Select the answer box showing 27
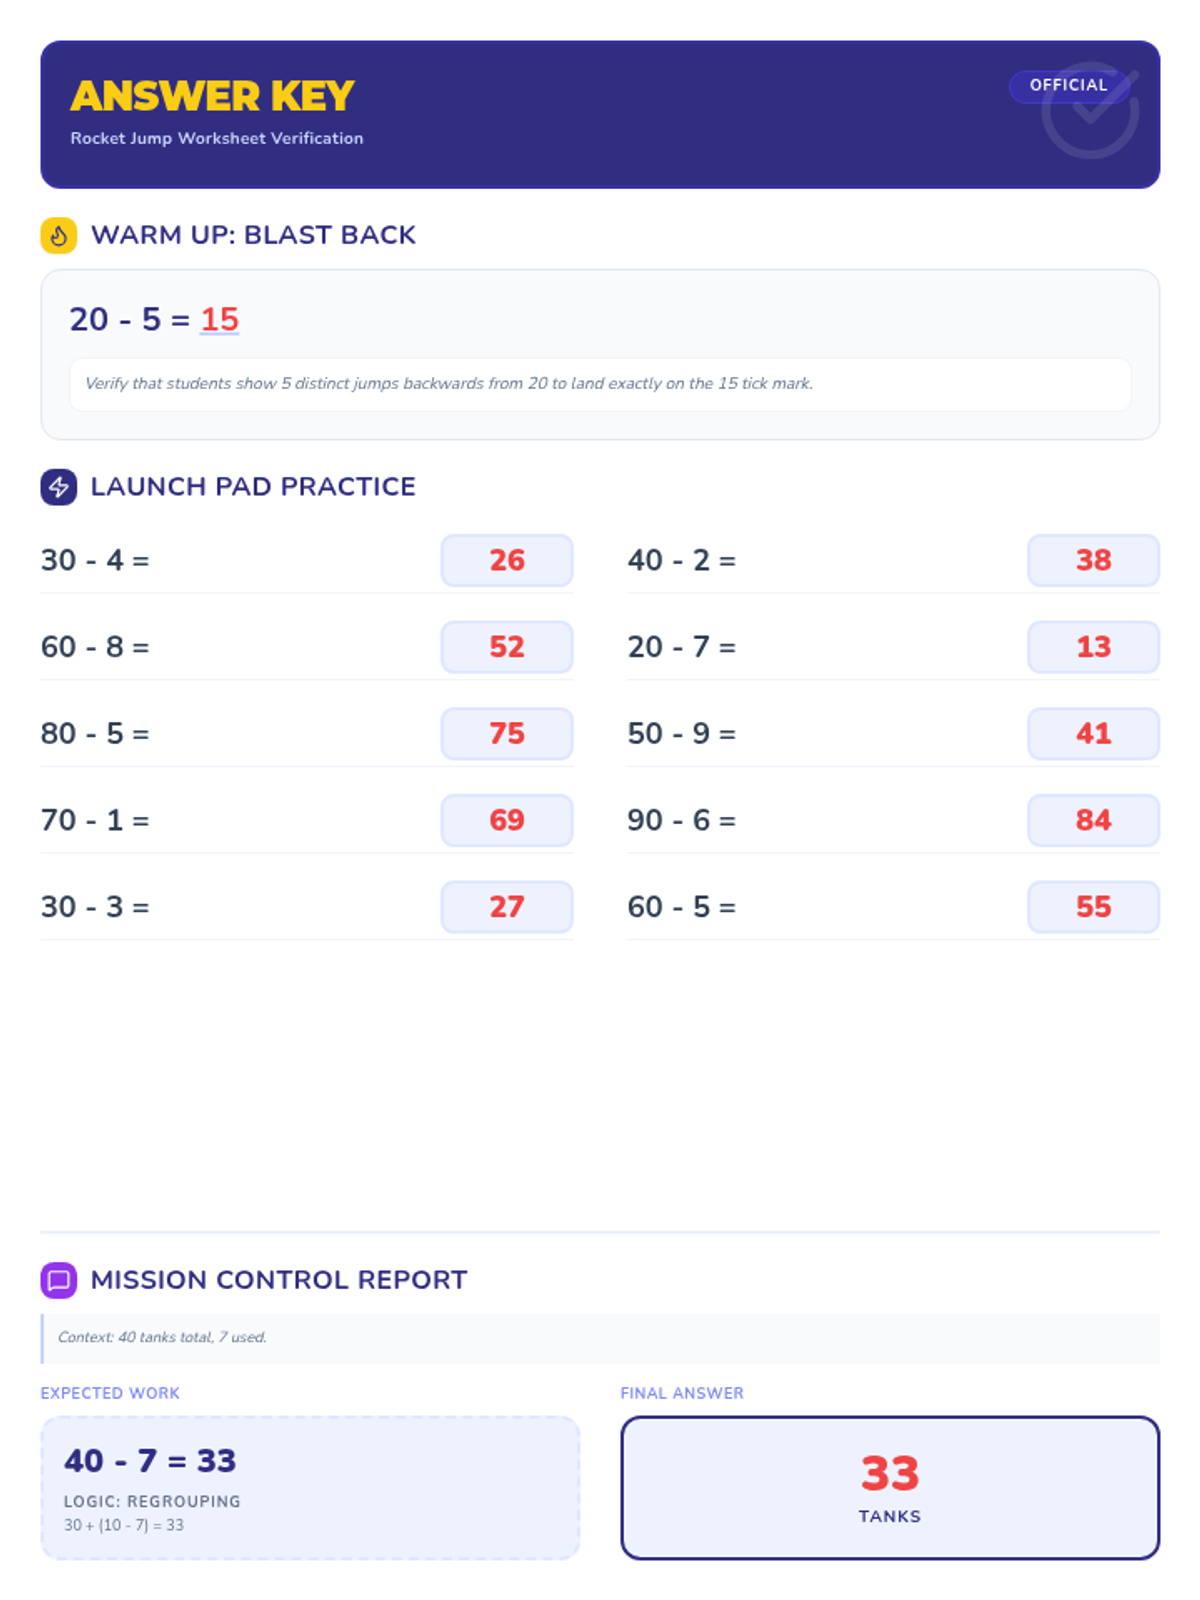Image resolution: width=1200 pixels, height=1600 pixels. (x=507, y=907)
